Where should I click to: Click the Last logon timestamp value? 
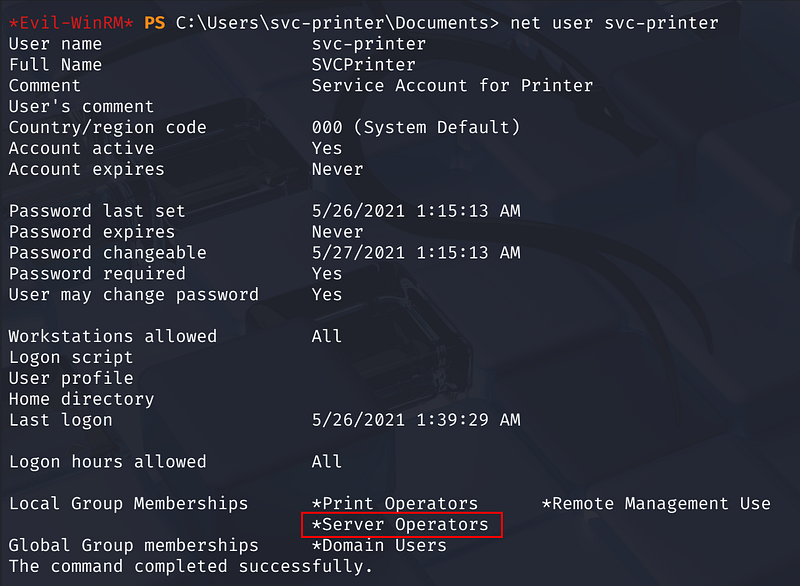(x=416, y=420)
